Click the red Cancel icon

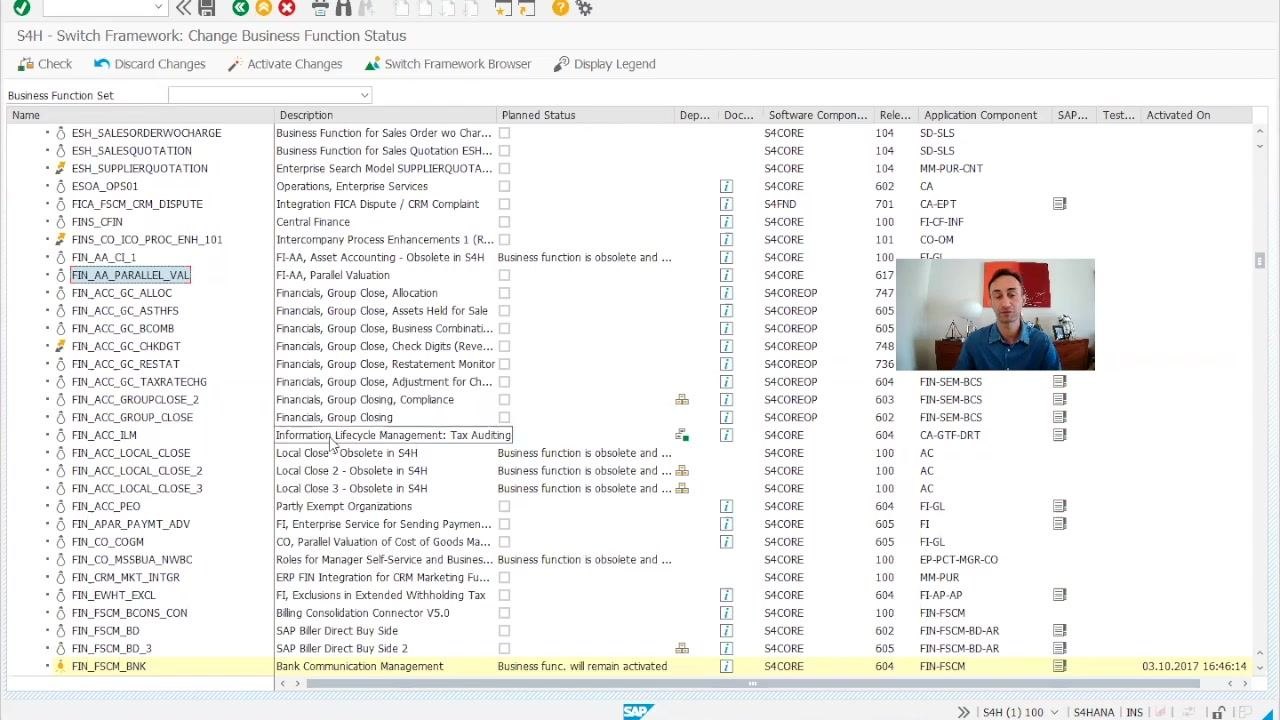[x=287, y=8]
